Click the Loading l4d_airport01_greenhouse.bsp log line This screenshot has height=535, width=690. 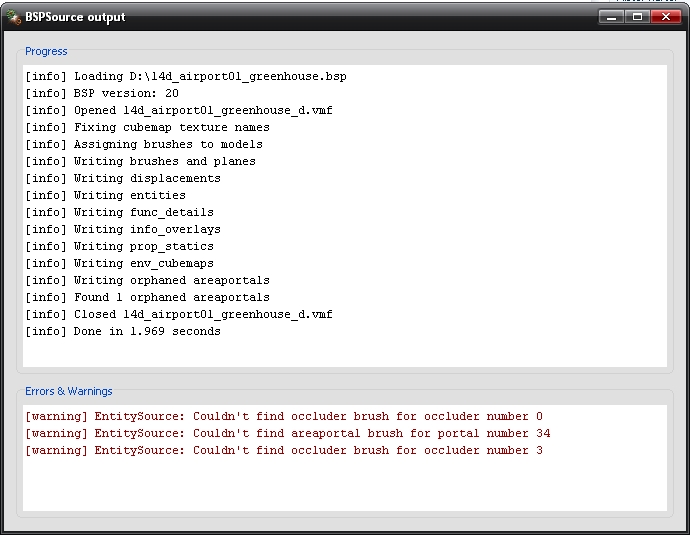pos(186,77)
